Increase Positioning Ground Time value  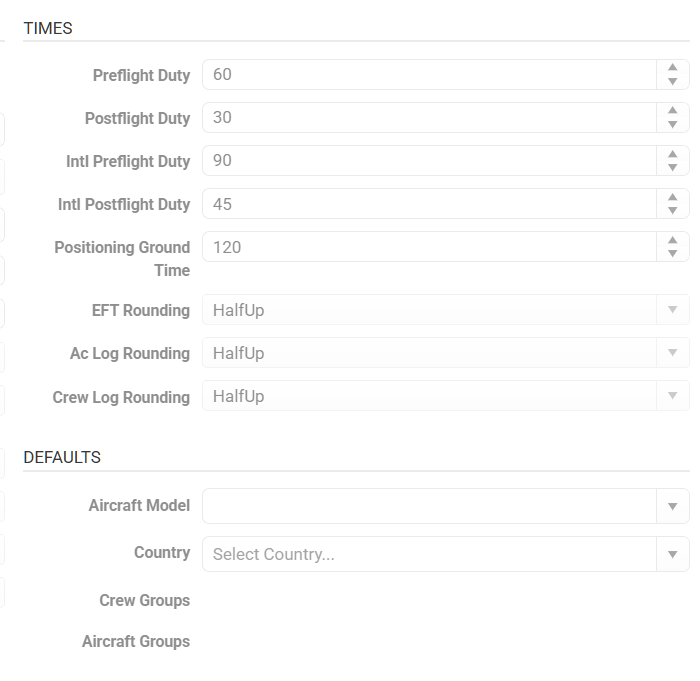pos(672,240)
